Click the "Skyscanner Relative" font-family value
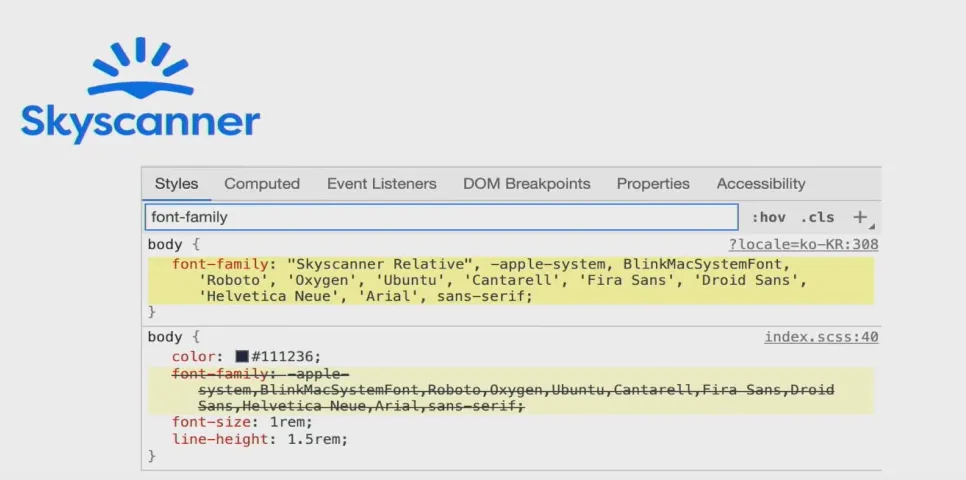This screenshot has width=966, height=480. [x=380, y=265]
